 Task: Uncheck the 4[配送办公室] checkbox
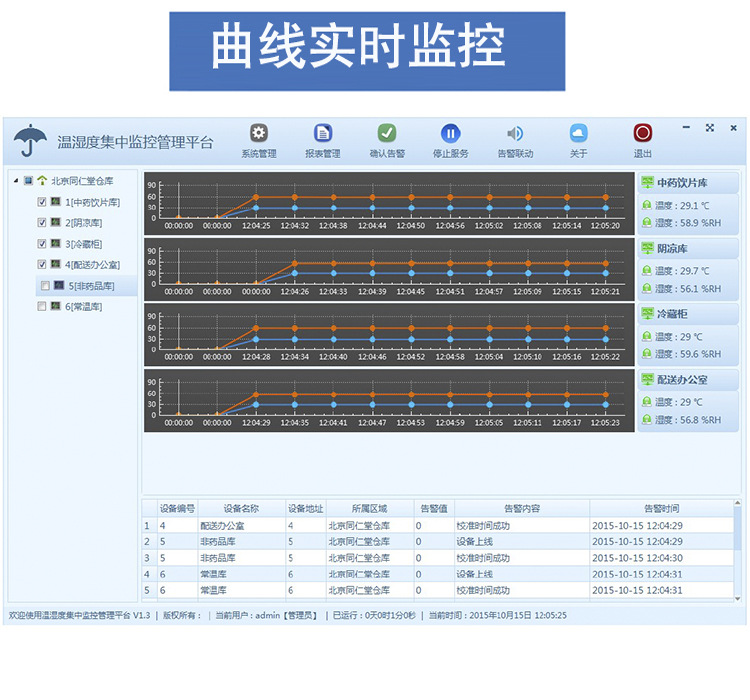pyautogui.click(x=42, y=264)
